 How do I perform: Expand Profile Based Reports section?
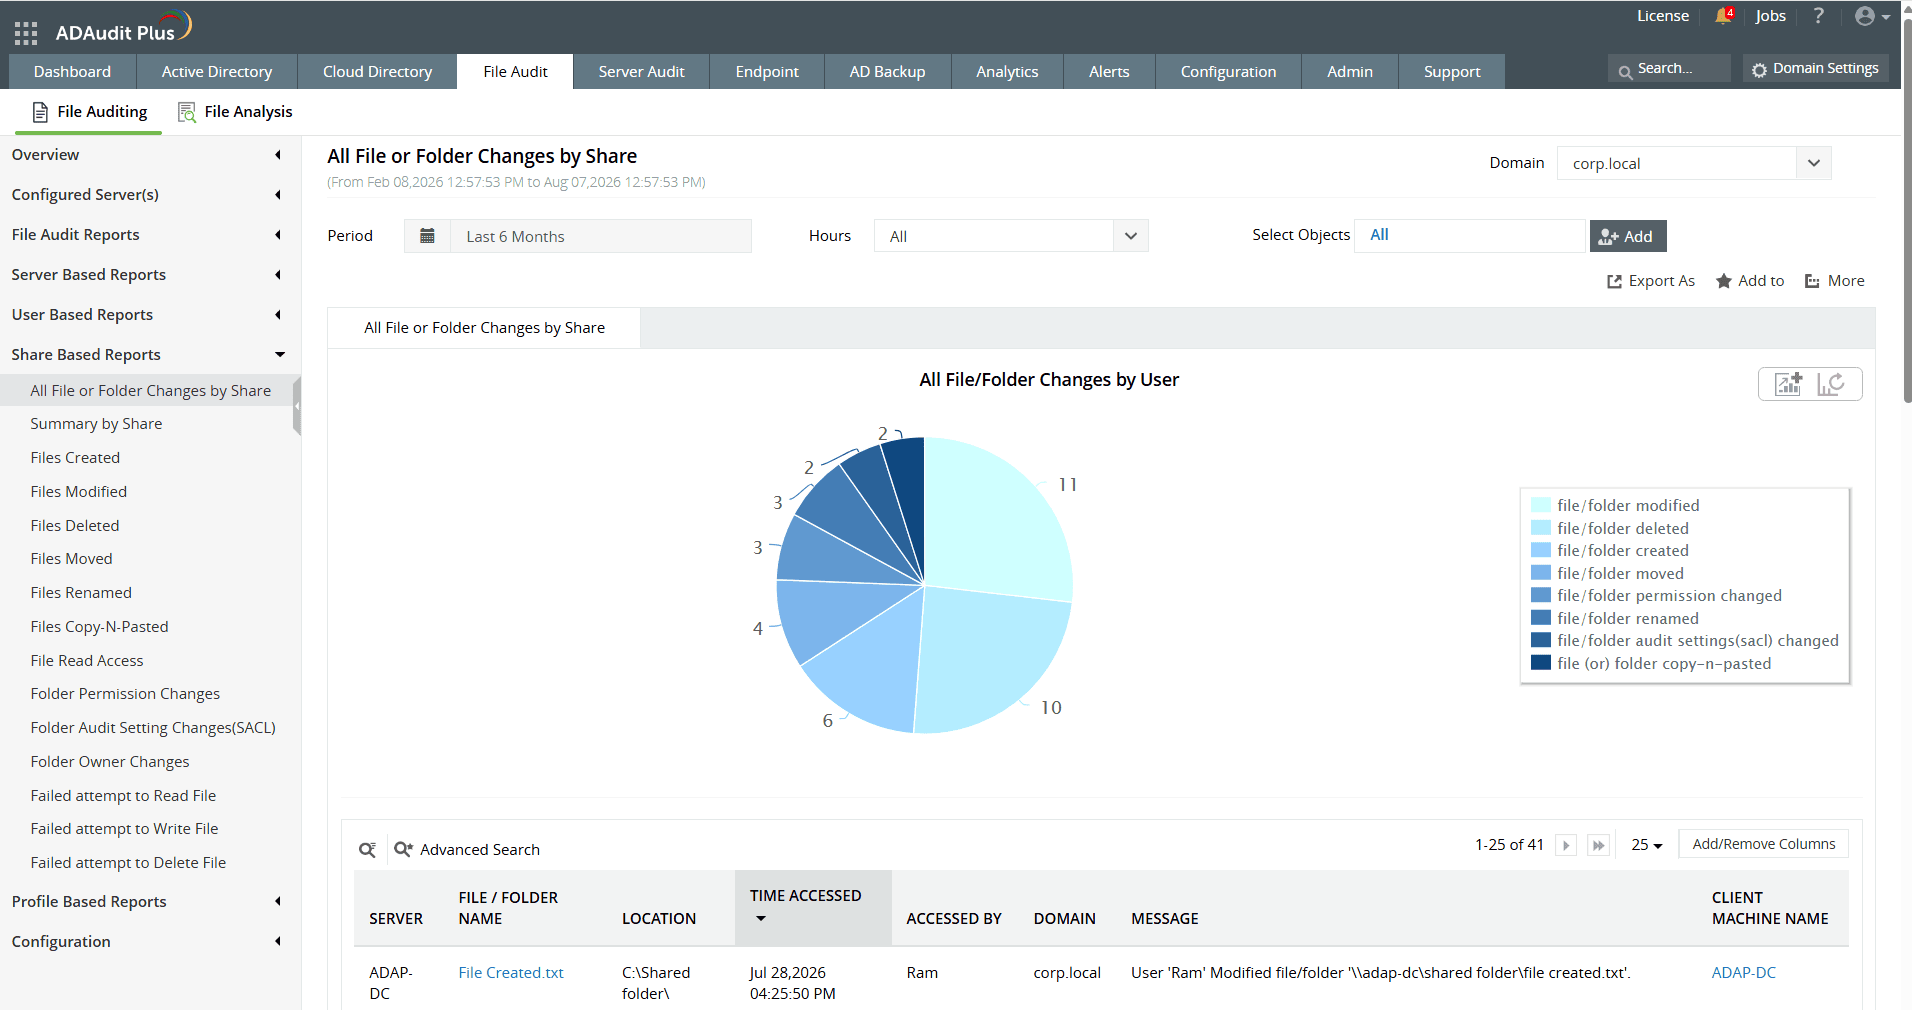coord(278,902)
